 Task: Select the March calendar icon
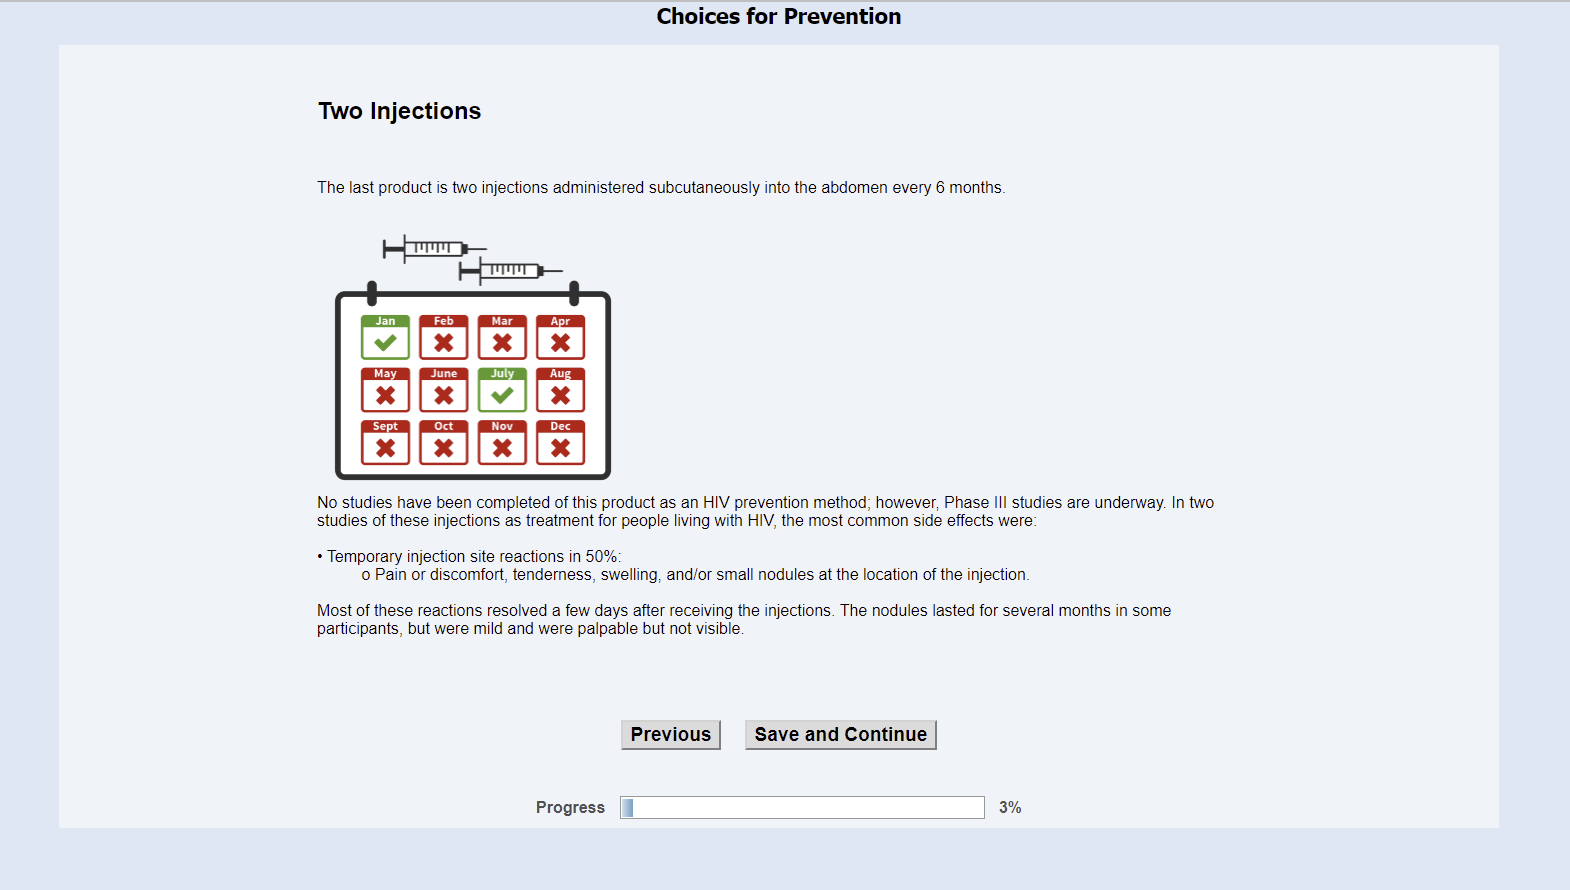coord(502,338)
